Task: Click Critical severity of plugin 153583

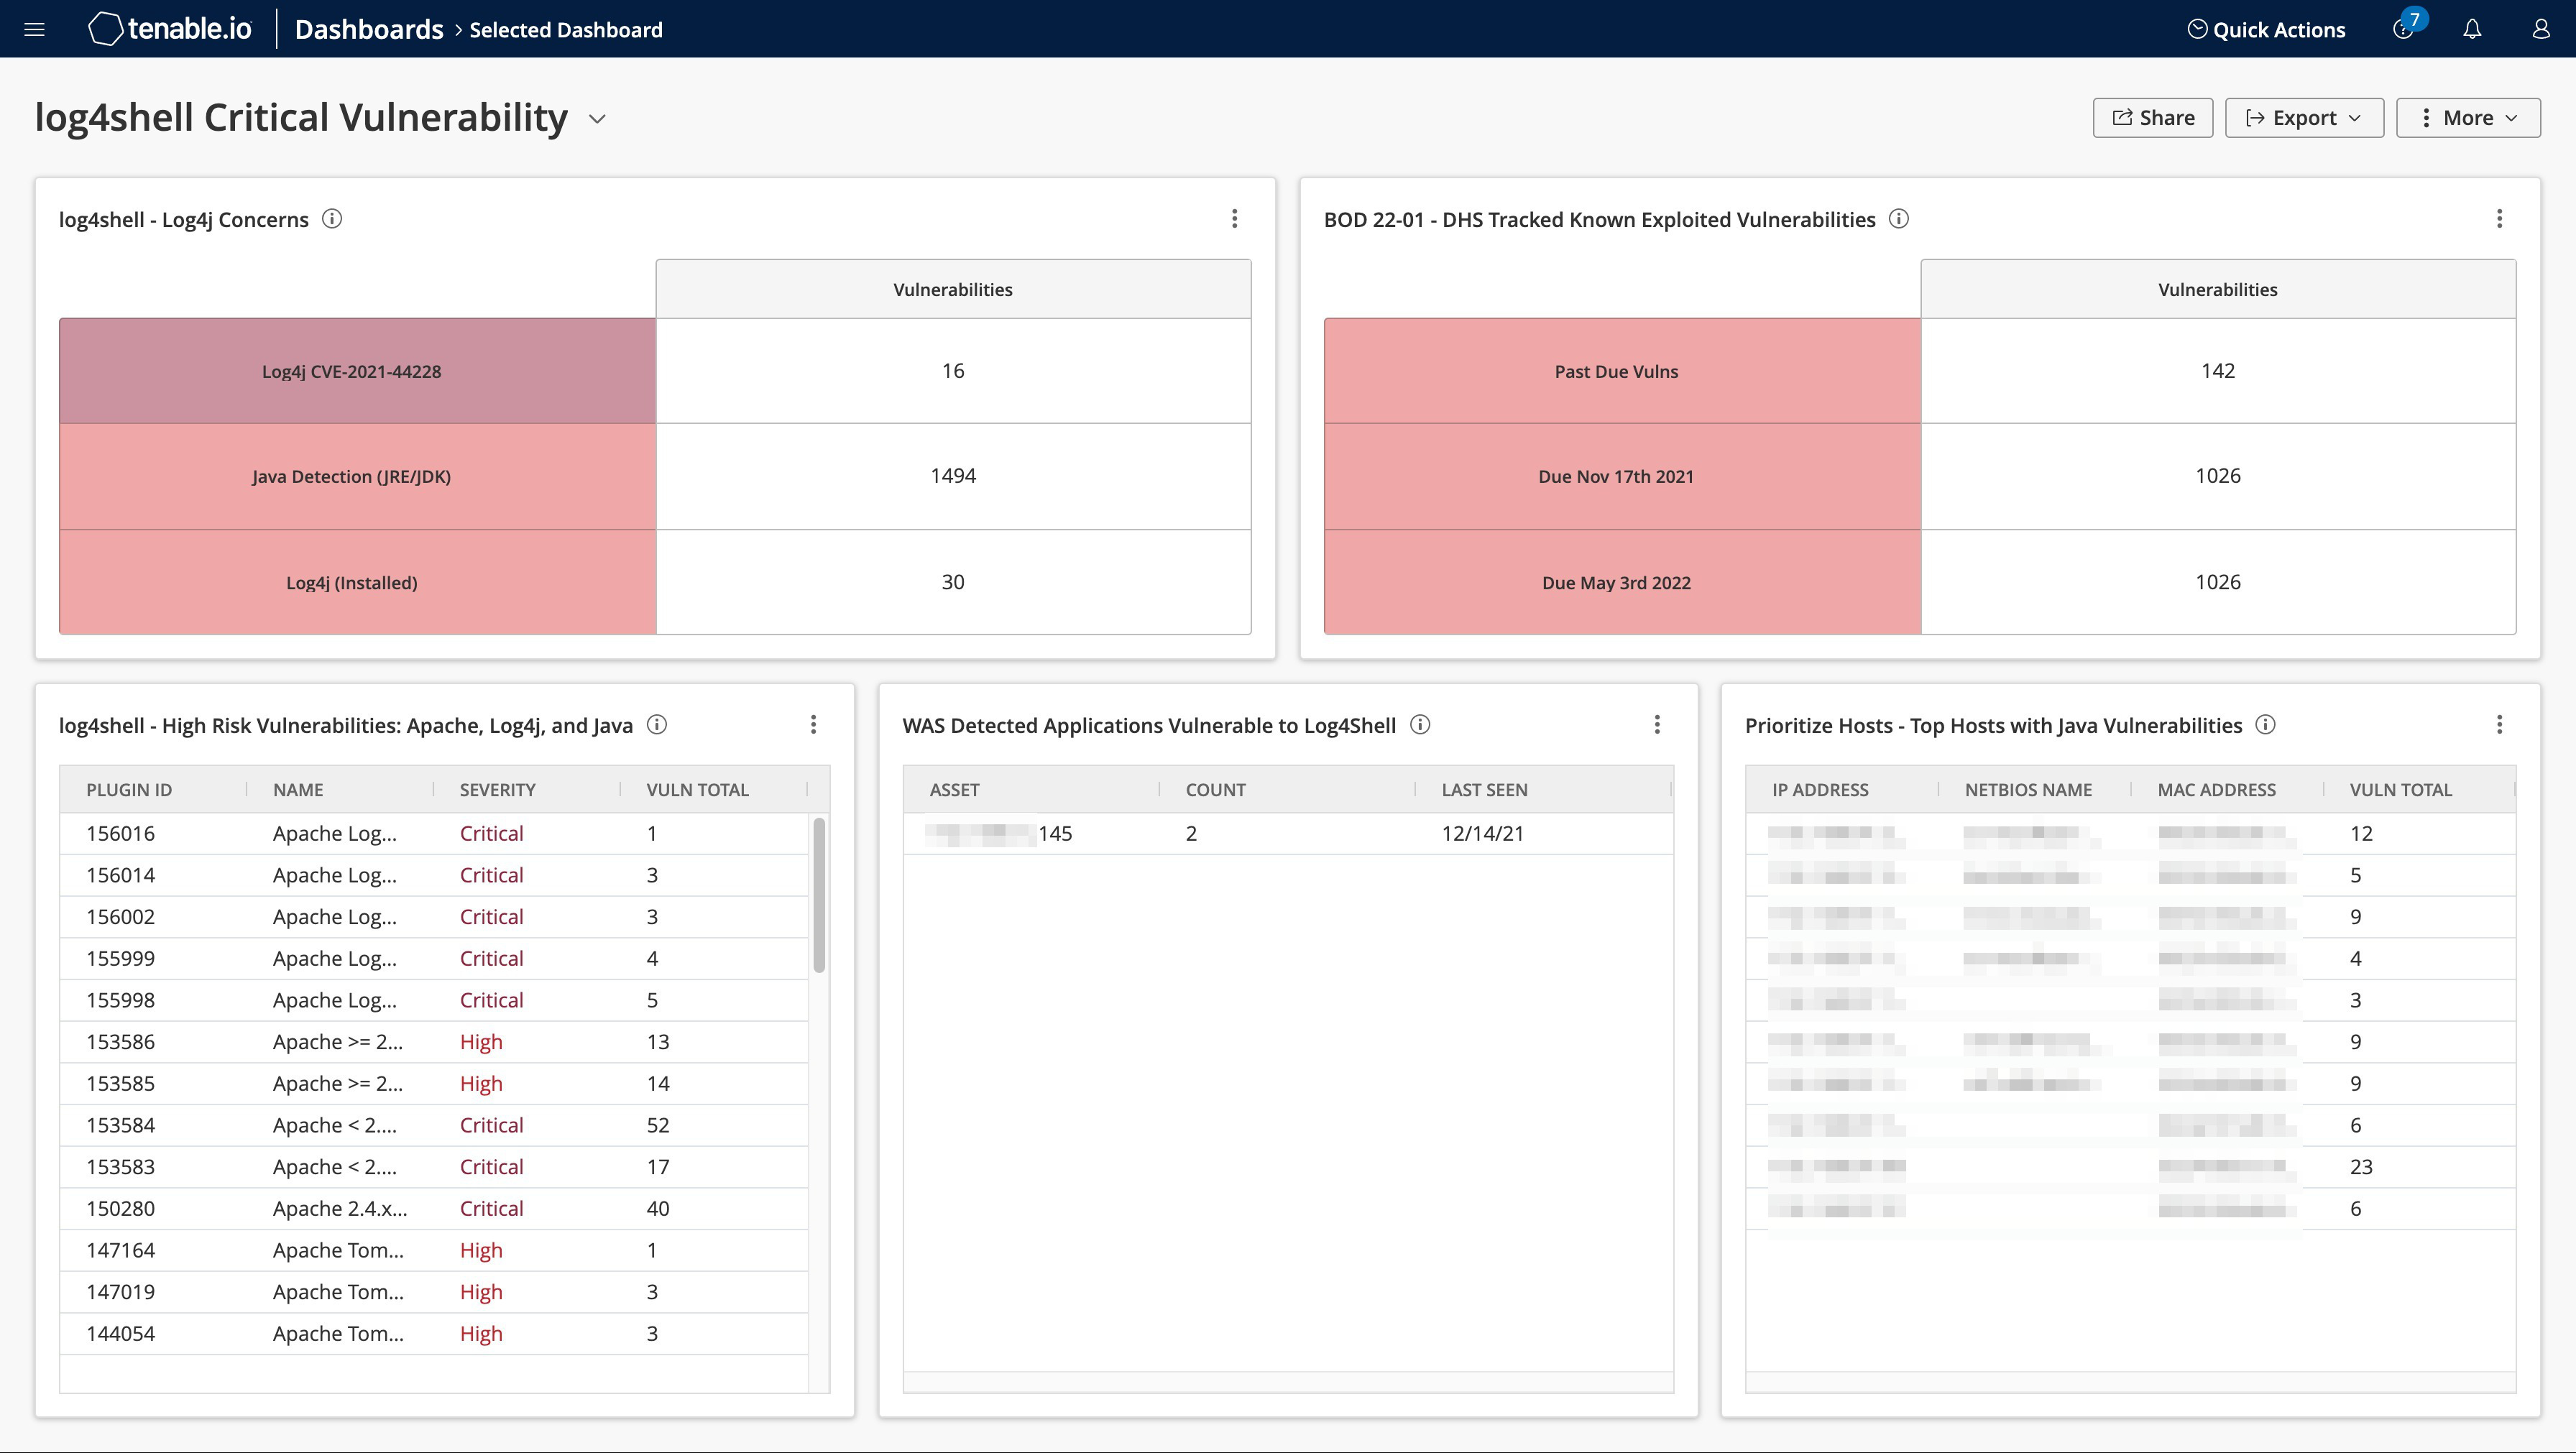Action: (x=491, y=1167)
